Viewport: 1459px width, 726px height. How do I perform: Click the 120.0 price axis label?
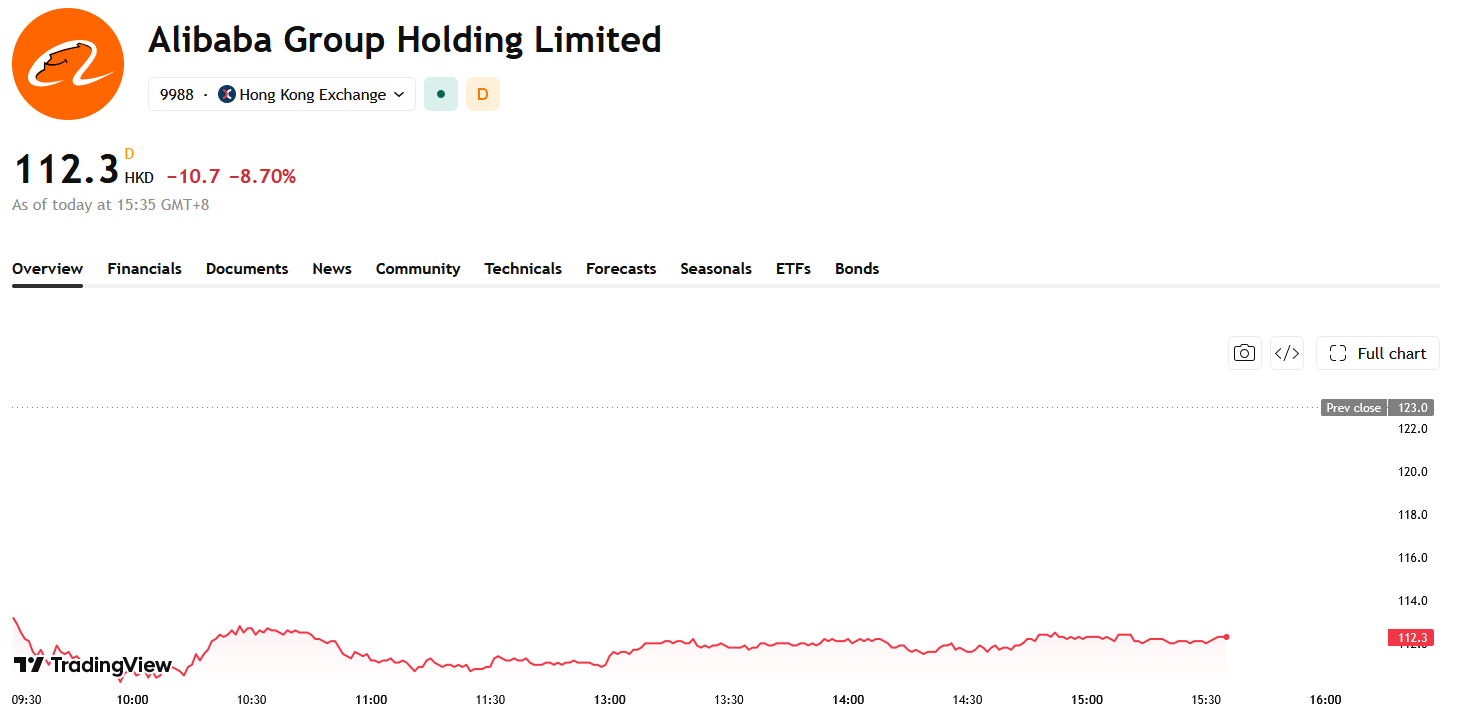click(1412, 471)
